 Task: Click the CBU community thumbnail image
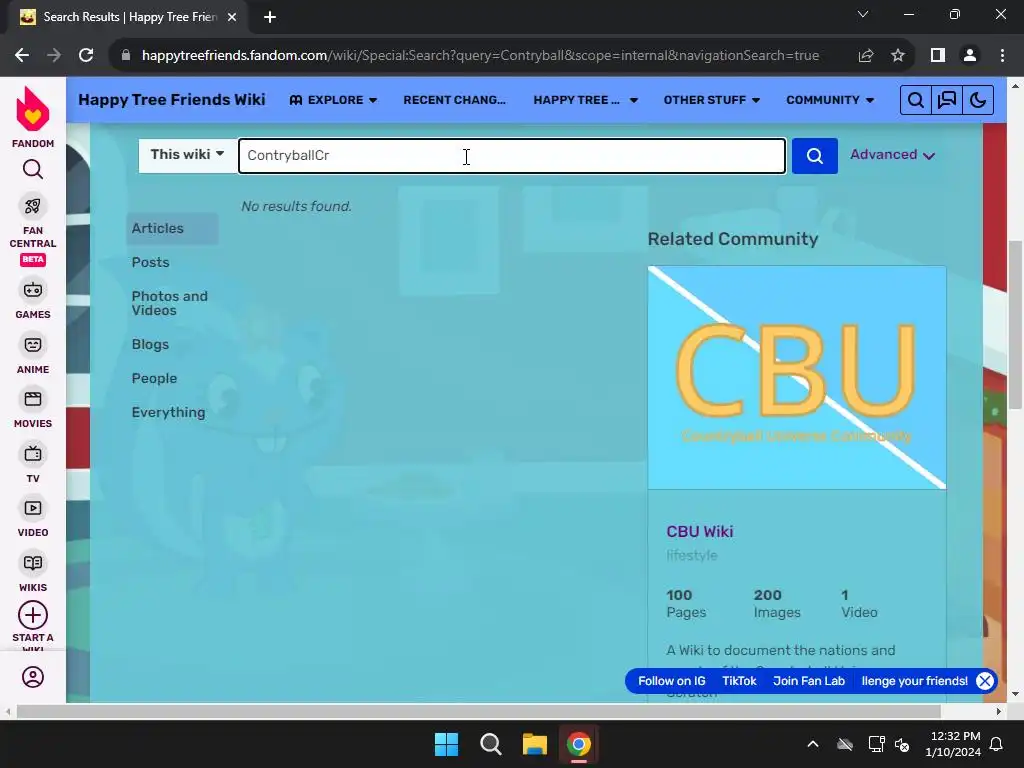[x=797, y=377]
